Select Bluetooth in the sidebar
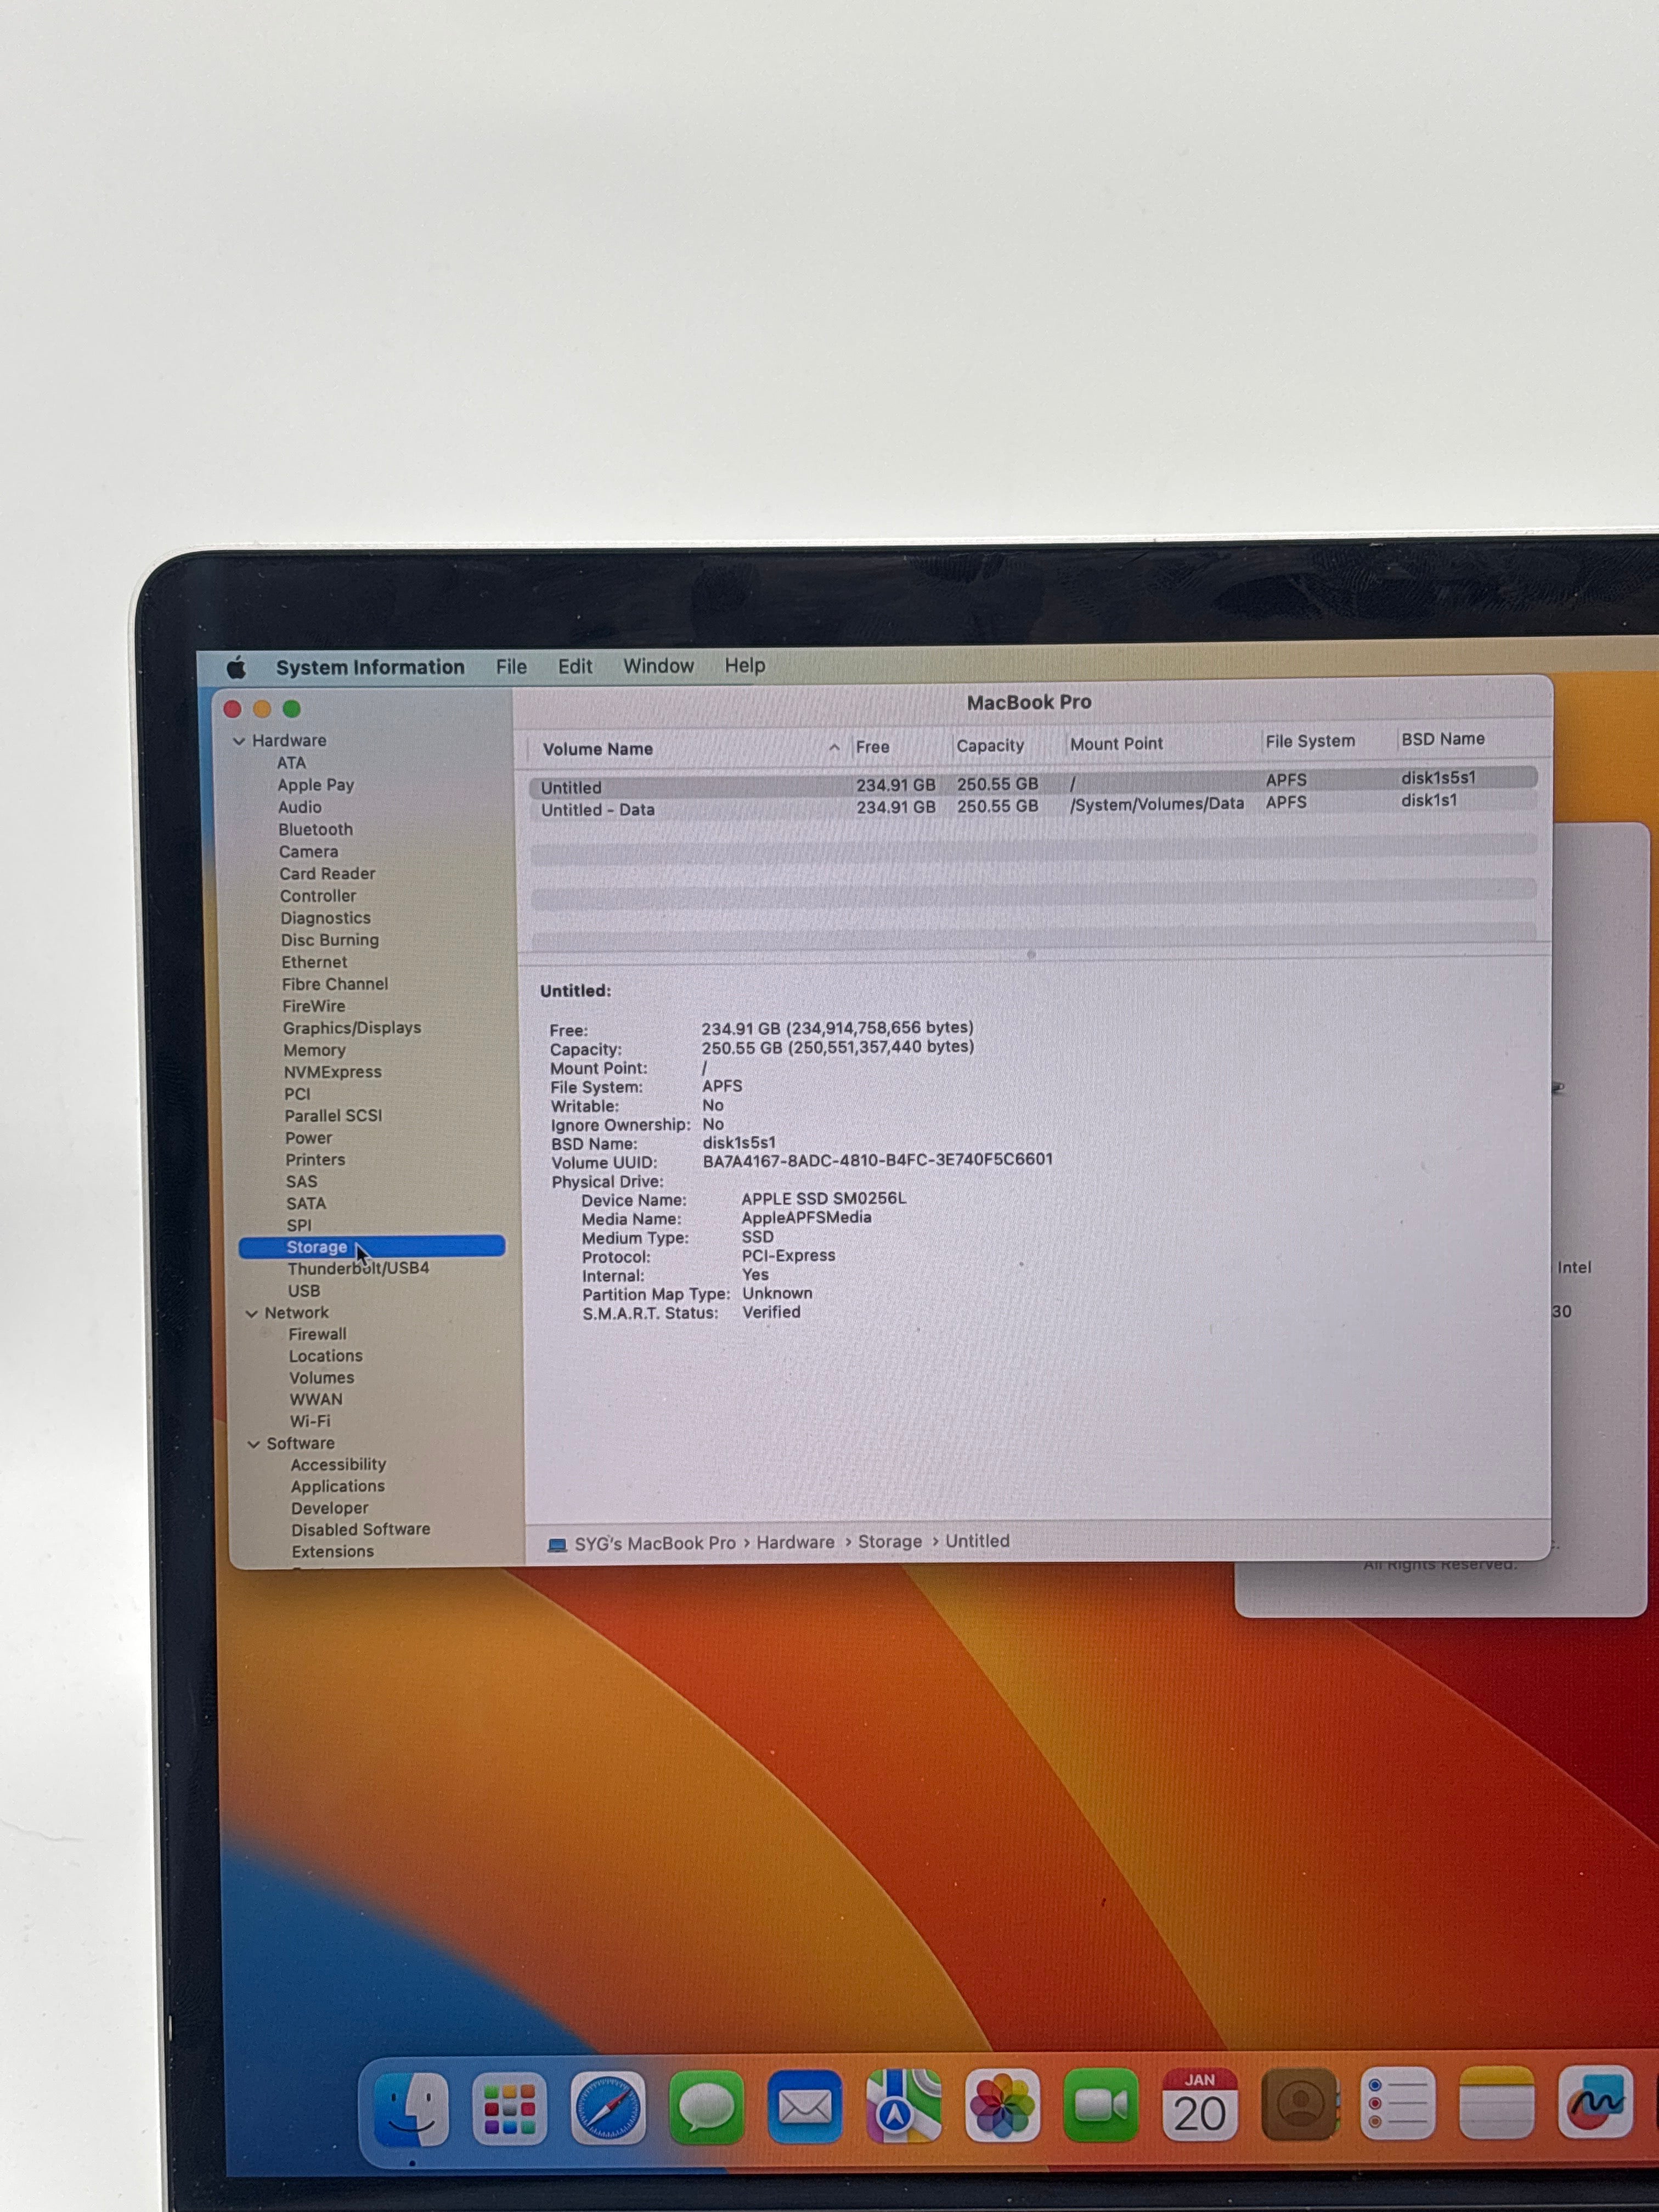The width and height of the screenshot is (1659, 2212). (x=315, y=830)
